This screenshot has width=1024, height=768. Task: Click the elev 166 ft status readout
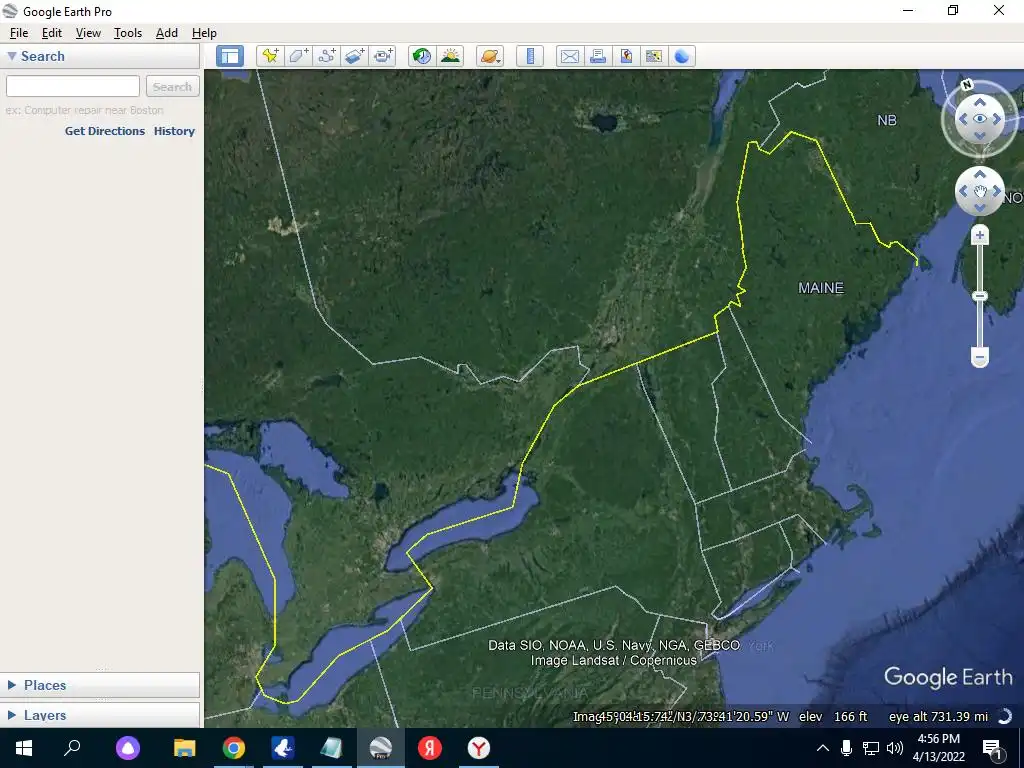pos(833,716)
